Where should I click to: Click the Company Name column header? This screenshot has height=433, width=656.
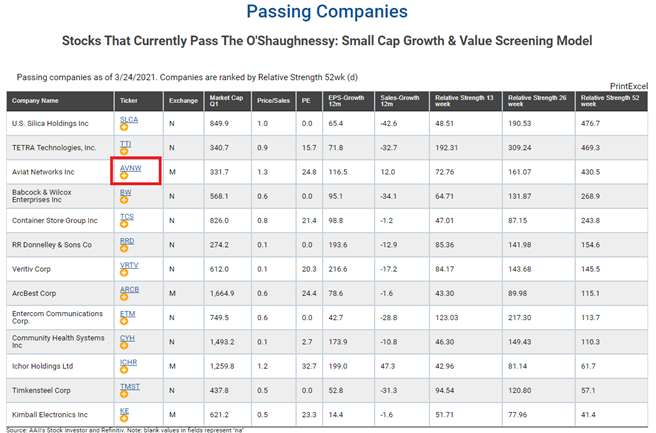[x=60, y=101]
